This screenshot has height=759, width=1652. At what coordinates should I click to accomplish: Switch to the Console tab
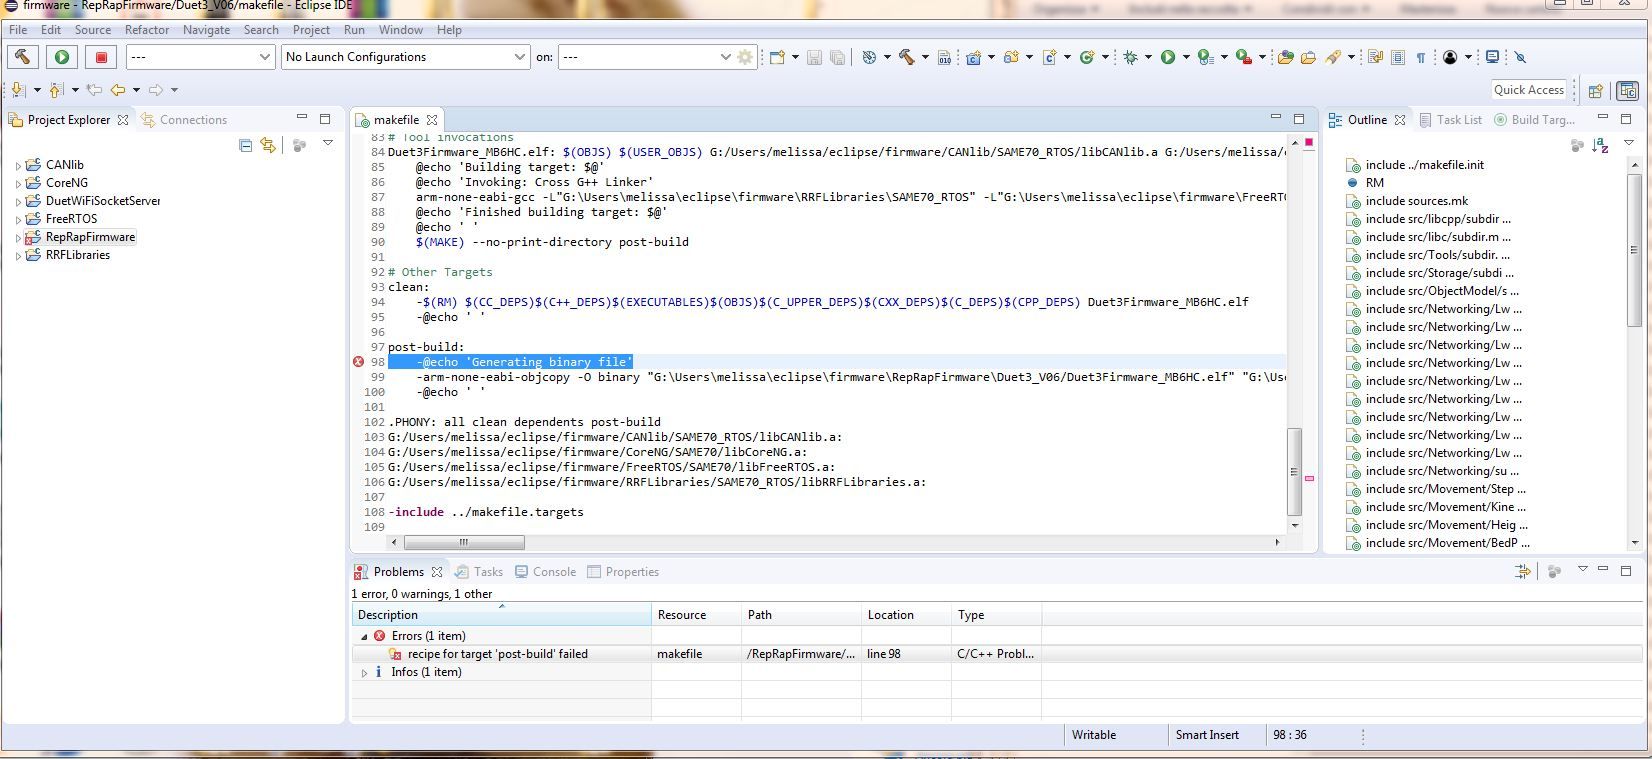tap(545, 572)
